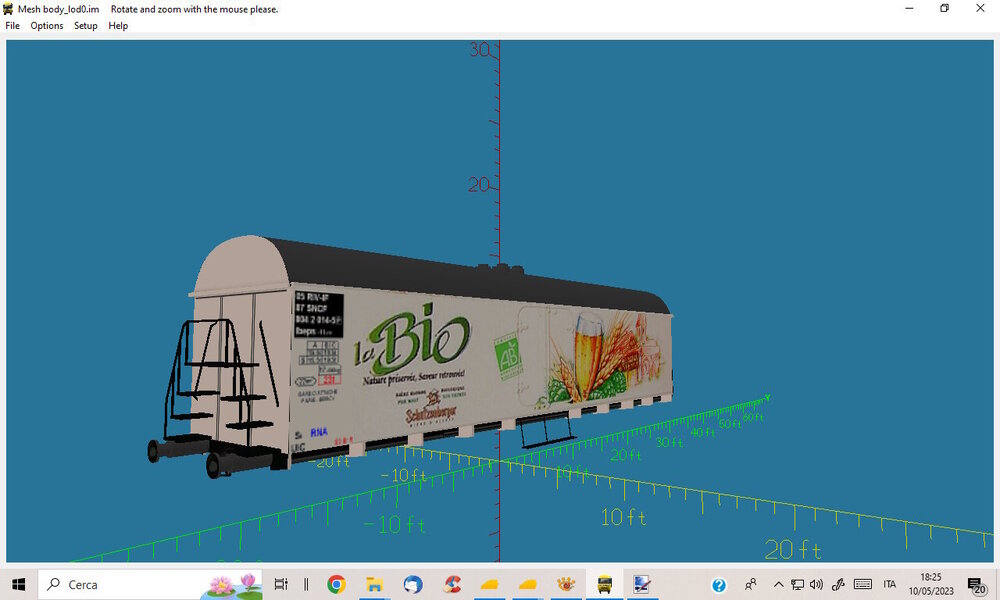
Task: Open the red CCleaner taskbar icon
Action: click(452, 584)
